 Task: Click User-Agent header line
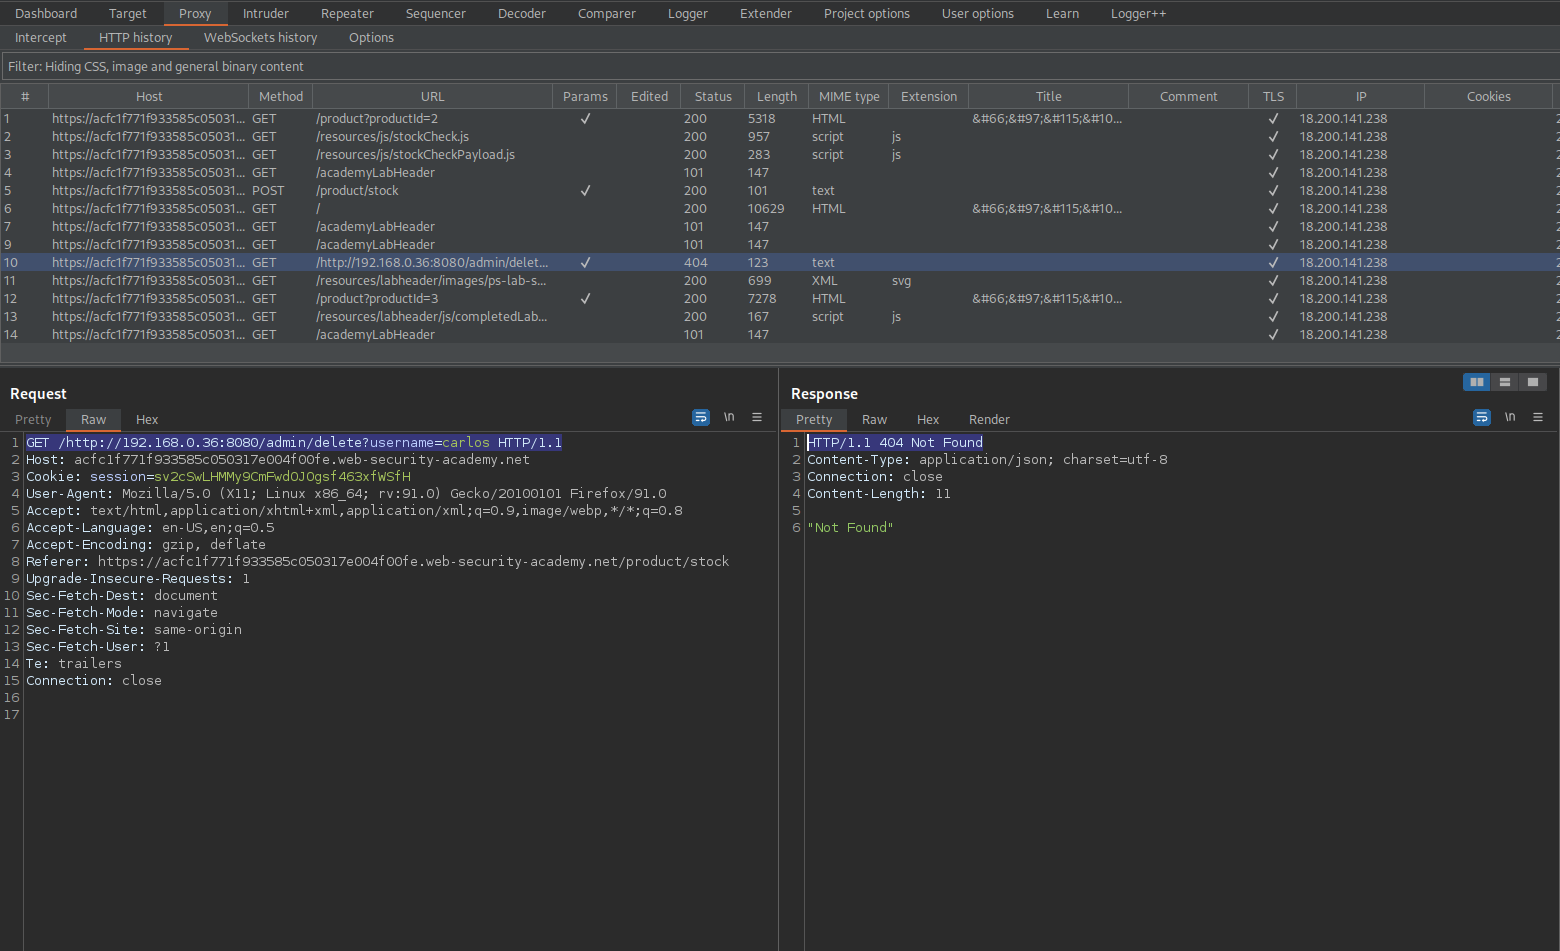(346, 493)
